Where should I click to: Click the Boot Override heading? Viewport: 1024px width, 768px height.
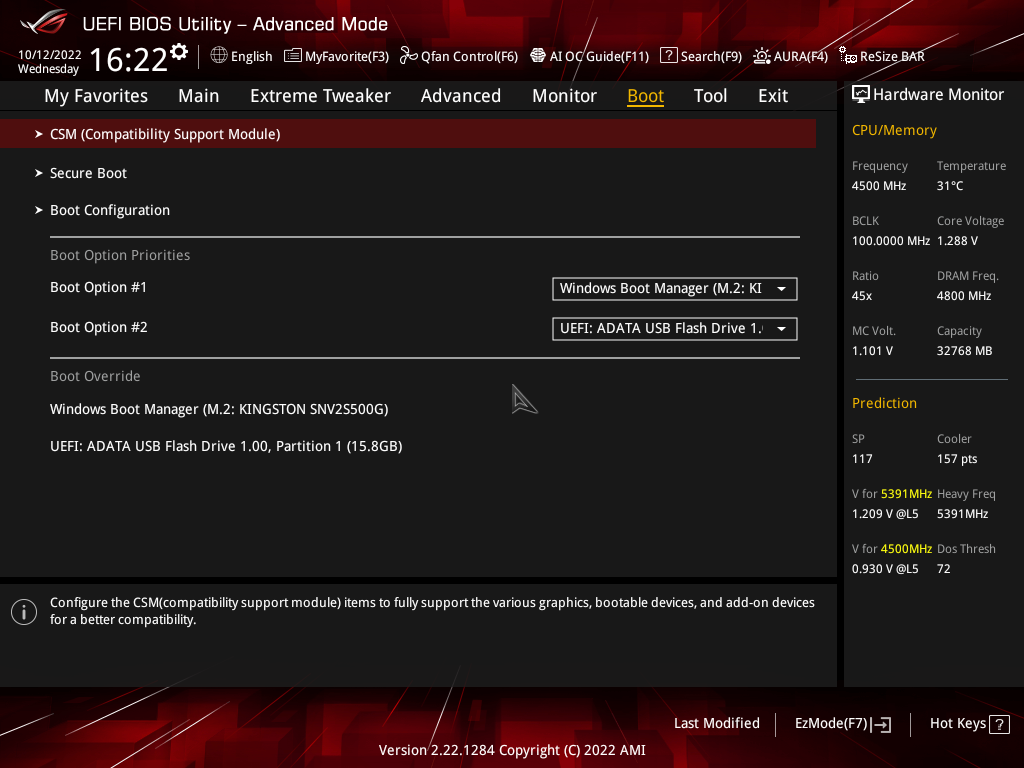tap(95, 377)
